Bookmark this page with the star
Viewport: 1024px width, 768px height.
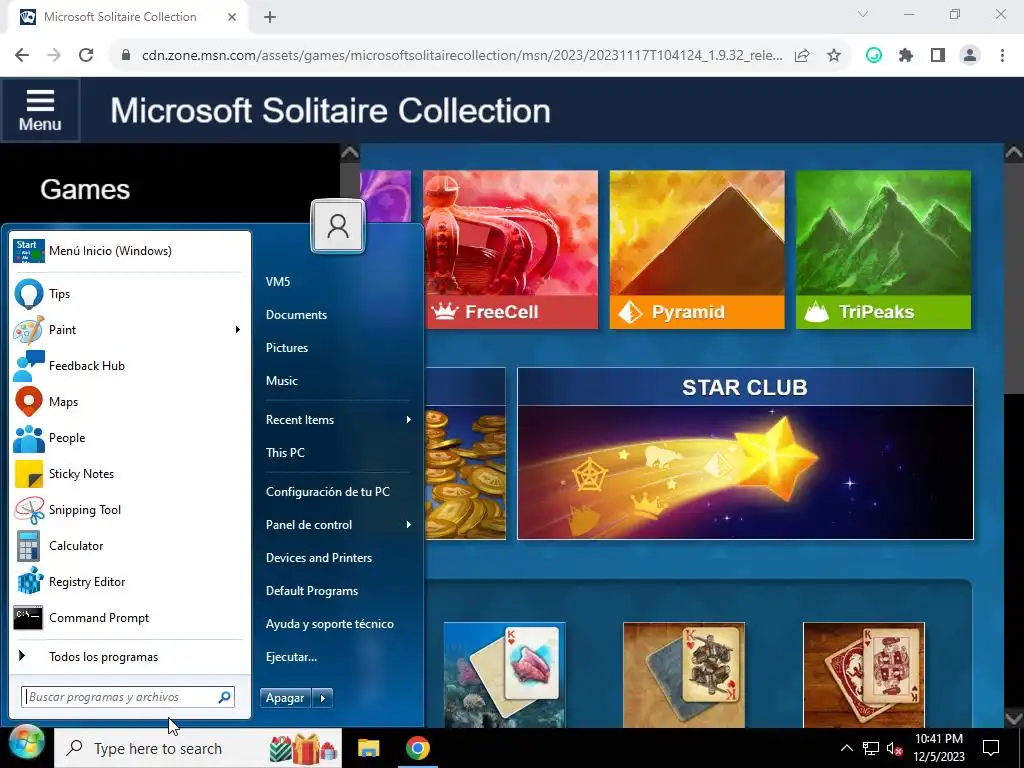click(x=834, y=55)
